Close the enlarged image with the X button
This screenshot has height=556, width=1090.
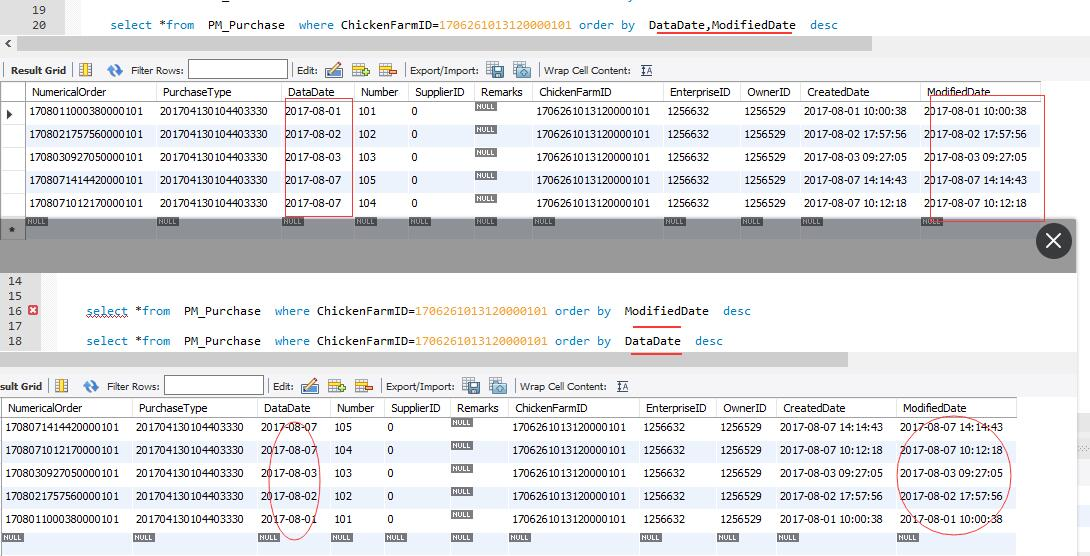[1054, 240]
